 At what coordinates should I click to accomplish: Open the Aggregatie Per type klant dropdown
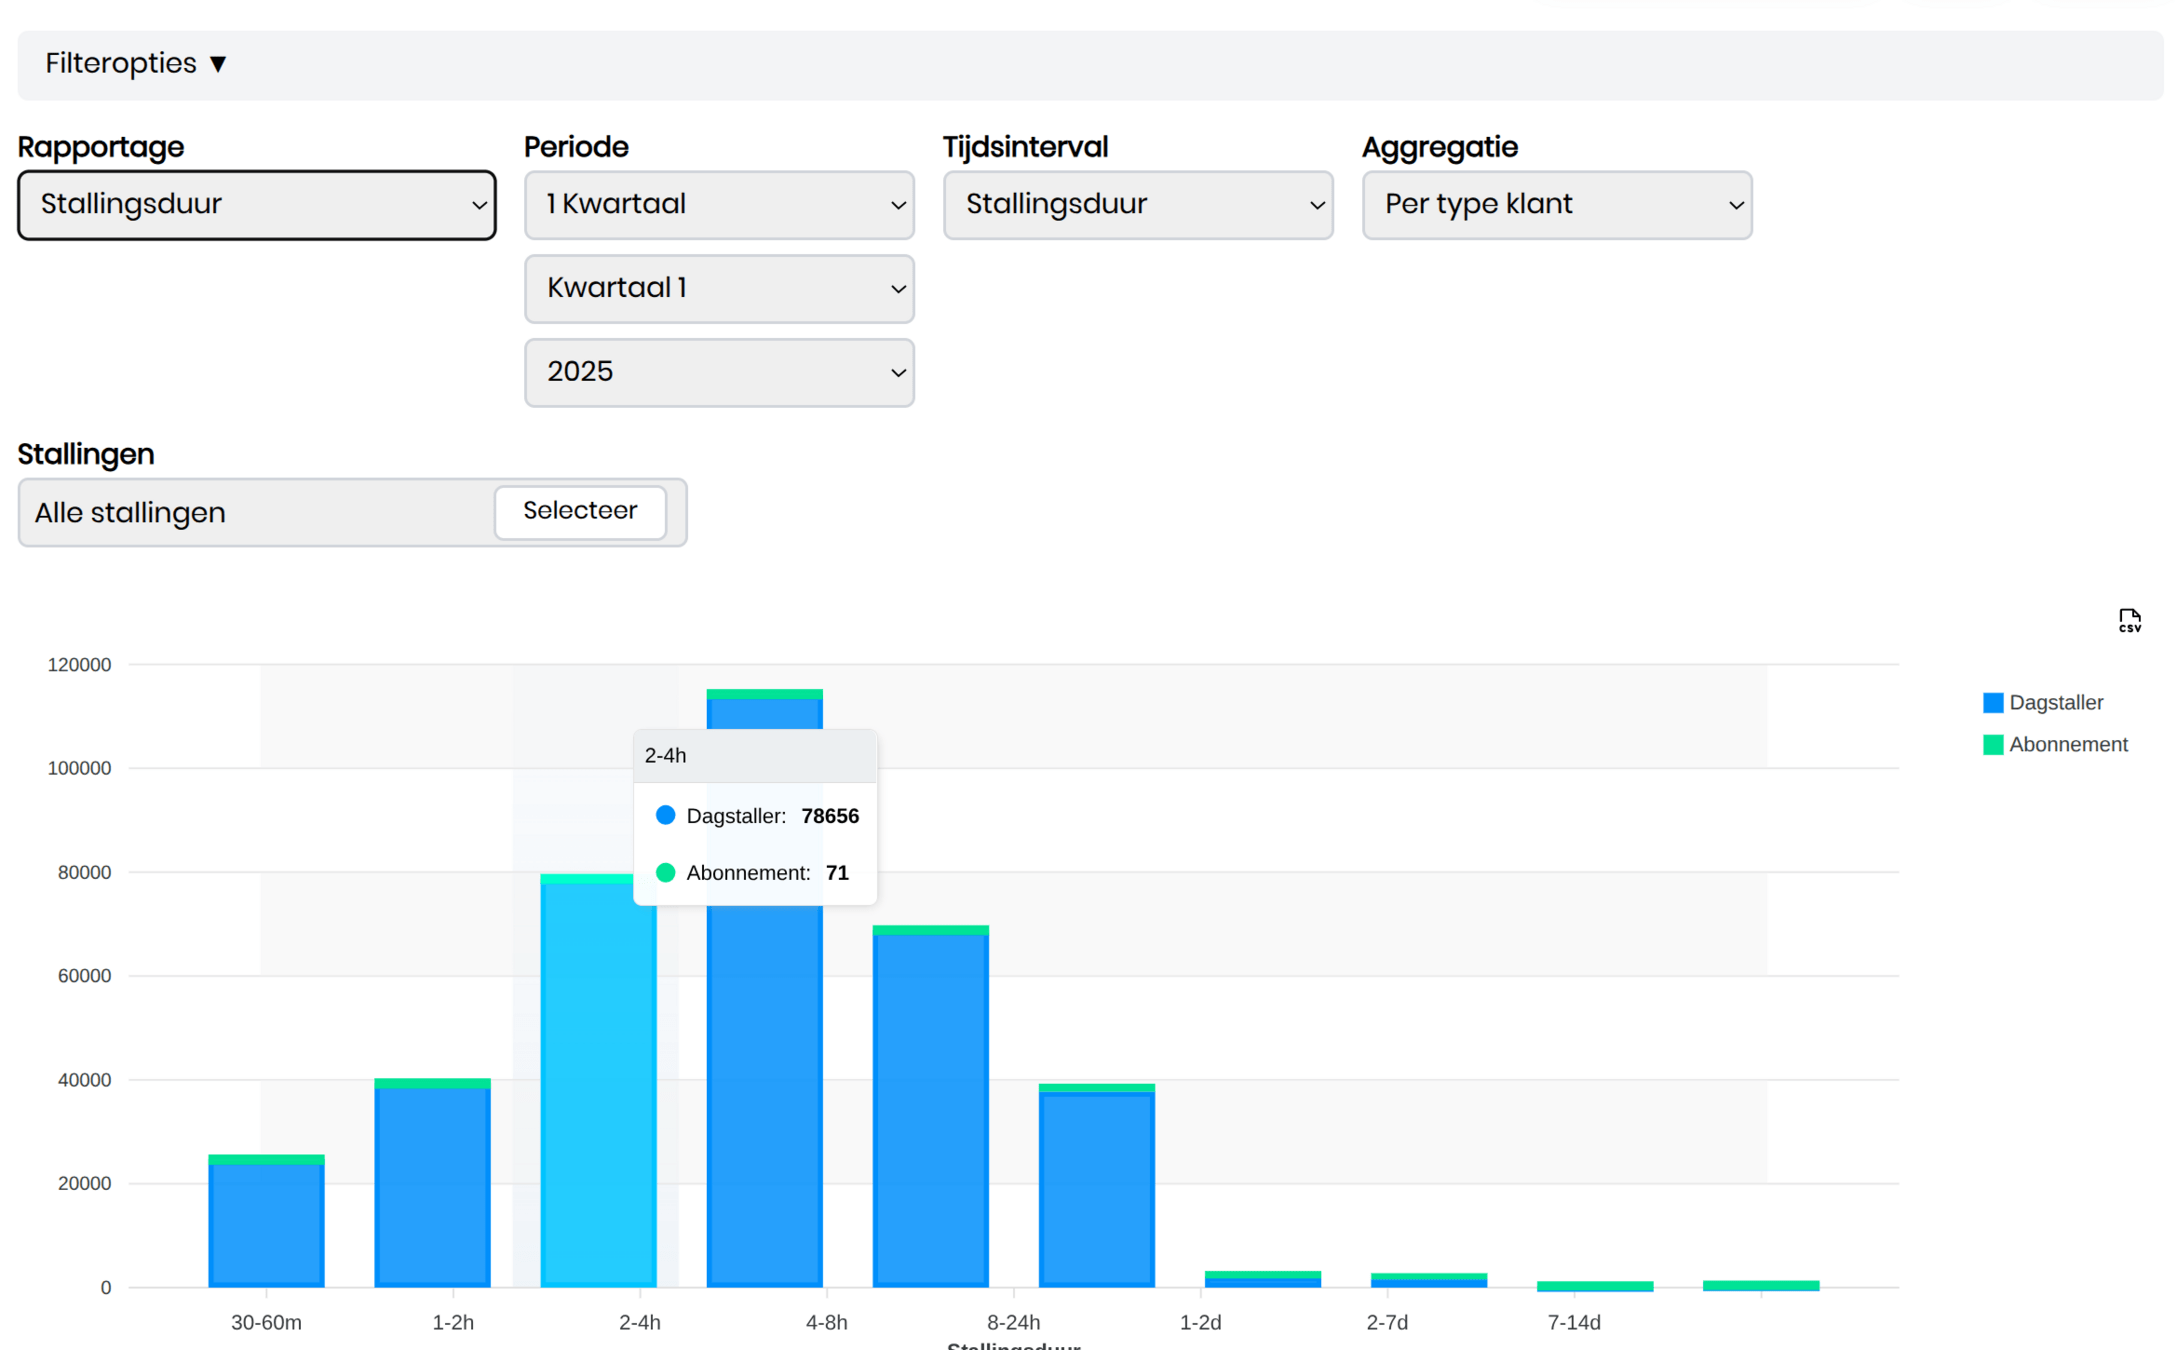pyautogui.click(x=1556, y=205)
